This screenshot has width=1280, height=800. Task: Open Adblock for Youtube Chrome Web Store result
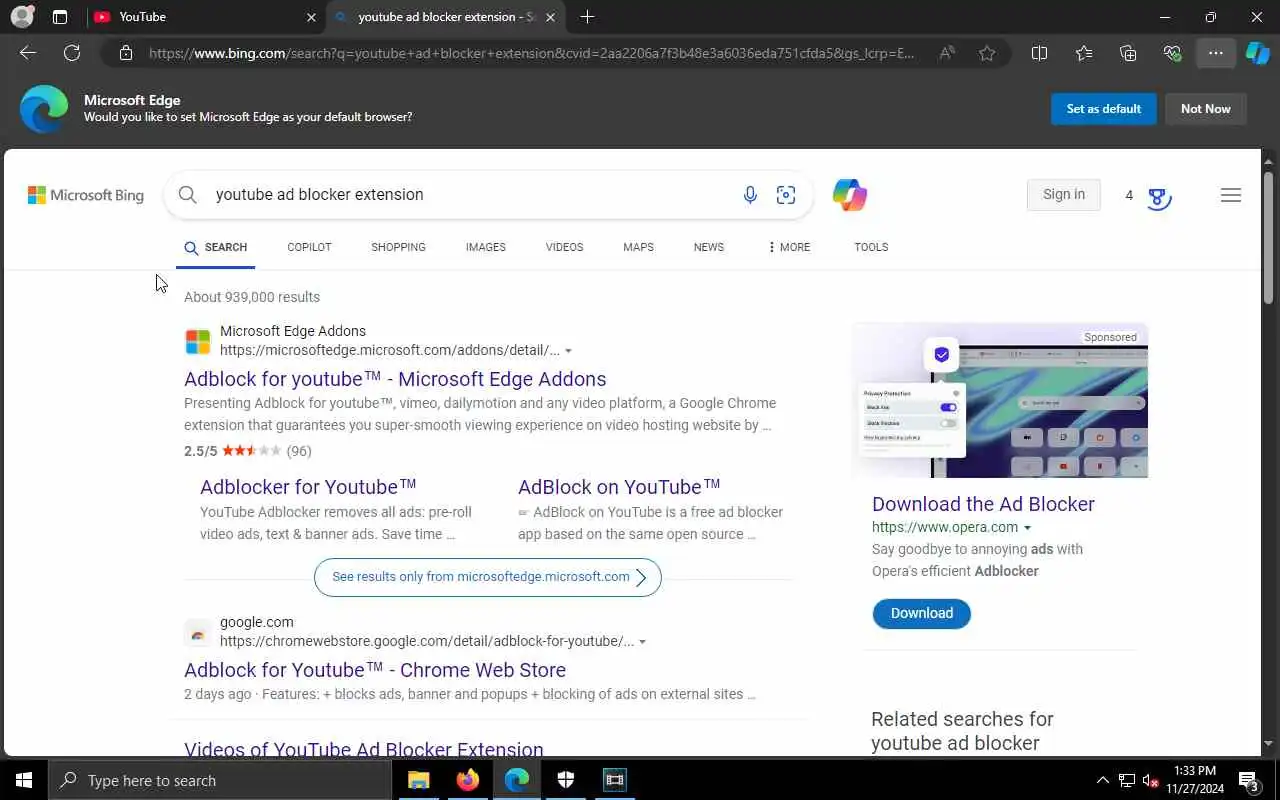pyautogui.click(x=375, y=670)
